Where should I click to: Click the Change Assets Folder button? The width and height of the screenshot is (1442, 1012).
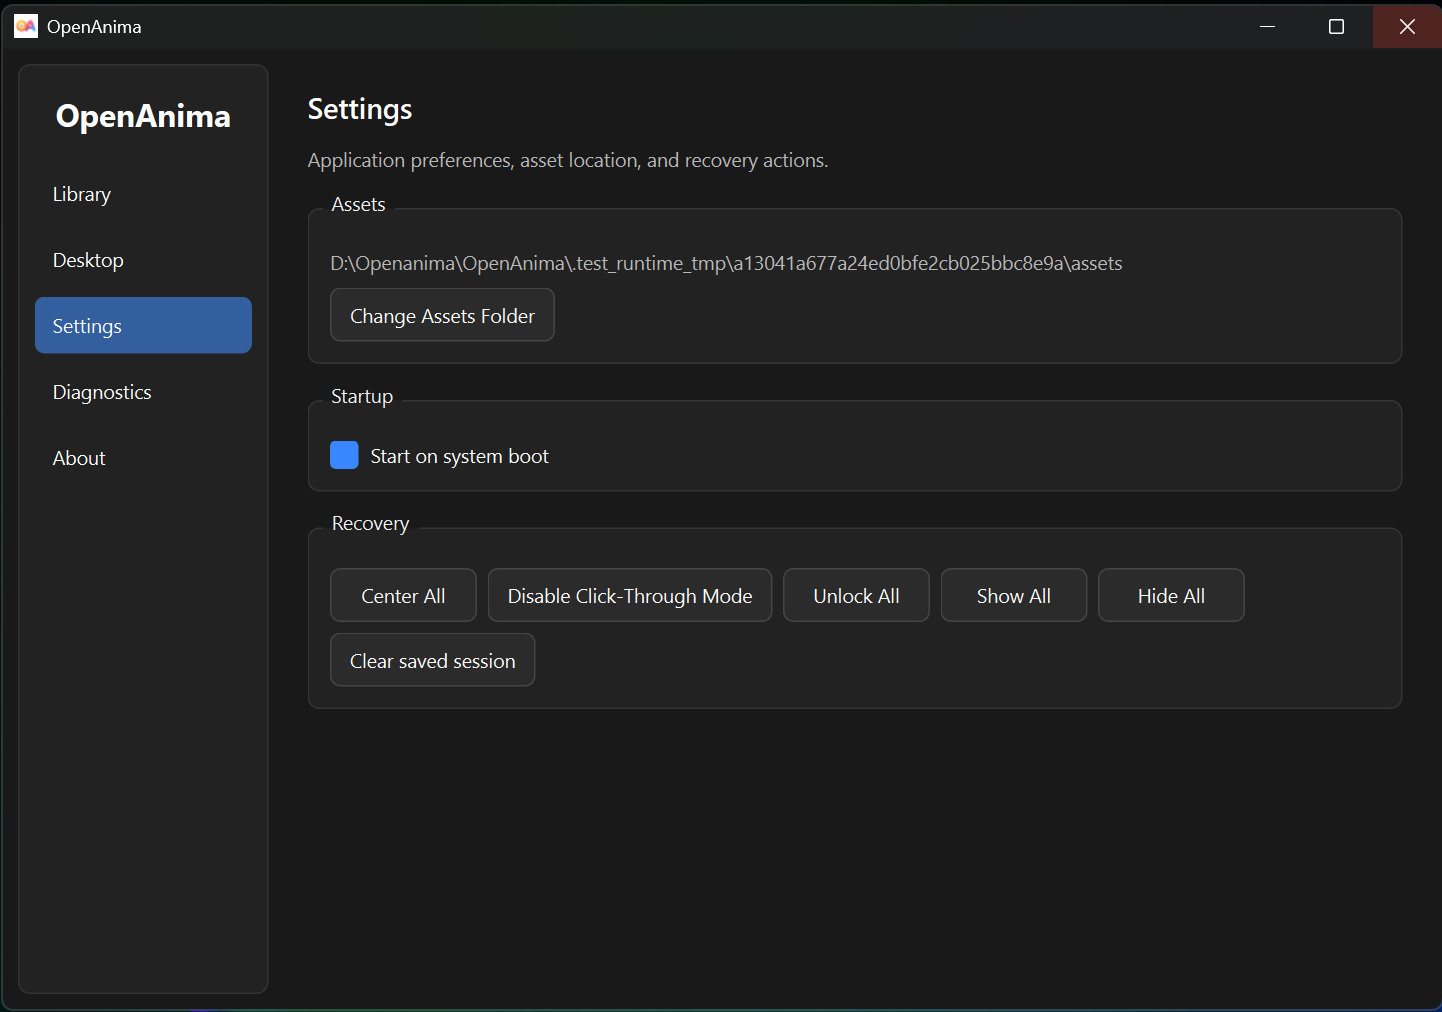point(442,315)
